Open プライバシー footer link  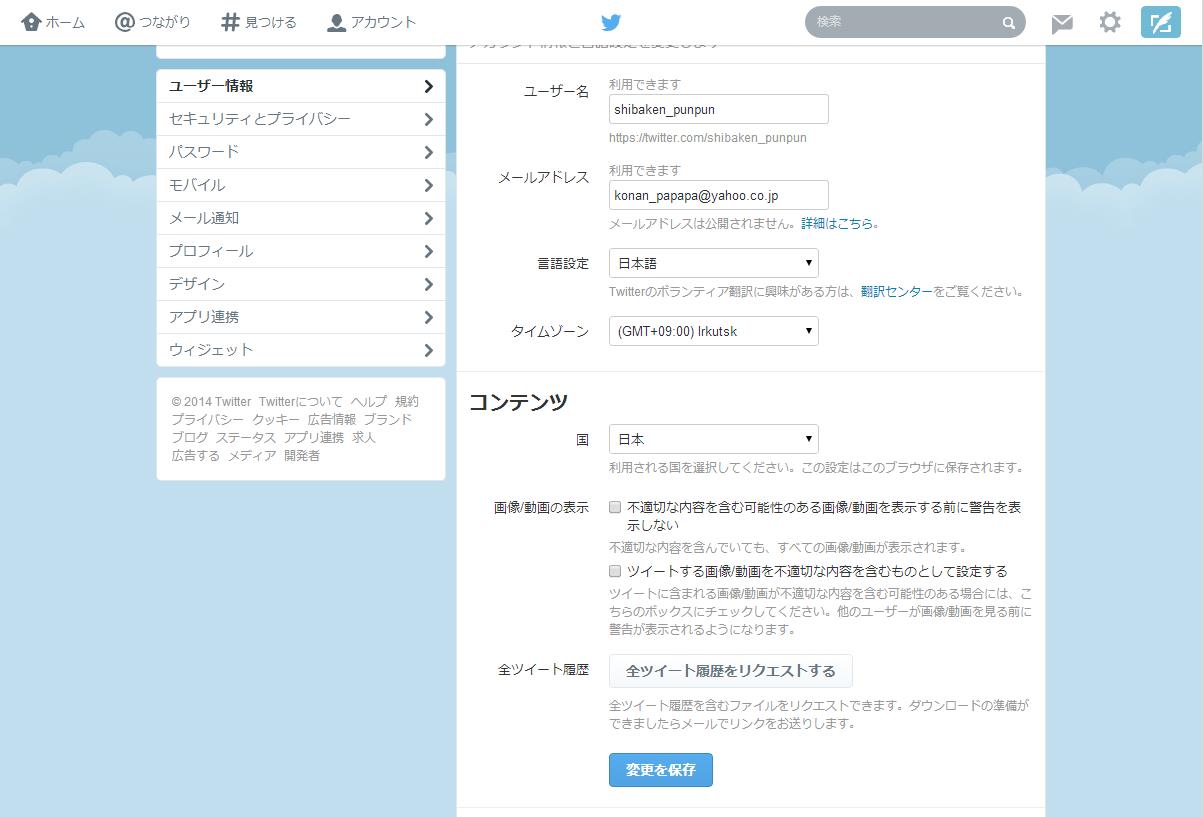(x=207, y=419)
